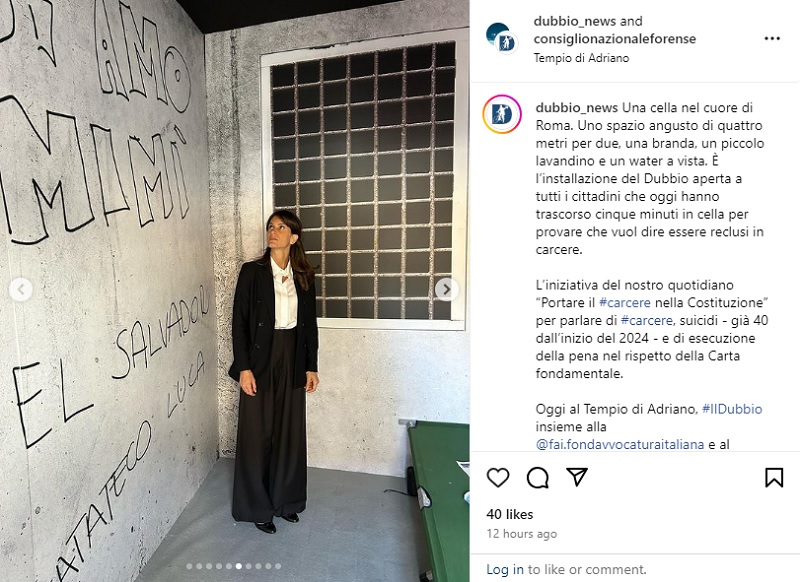Viewport: 800px width, 582px height.
Task: View the list of 40 likes
Action: tap(510, 514)
